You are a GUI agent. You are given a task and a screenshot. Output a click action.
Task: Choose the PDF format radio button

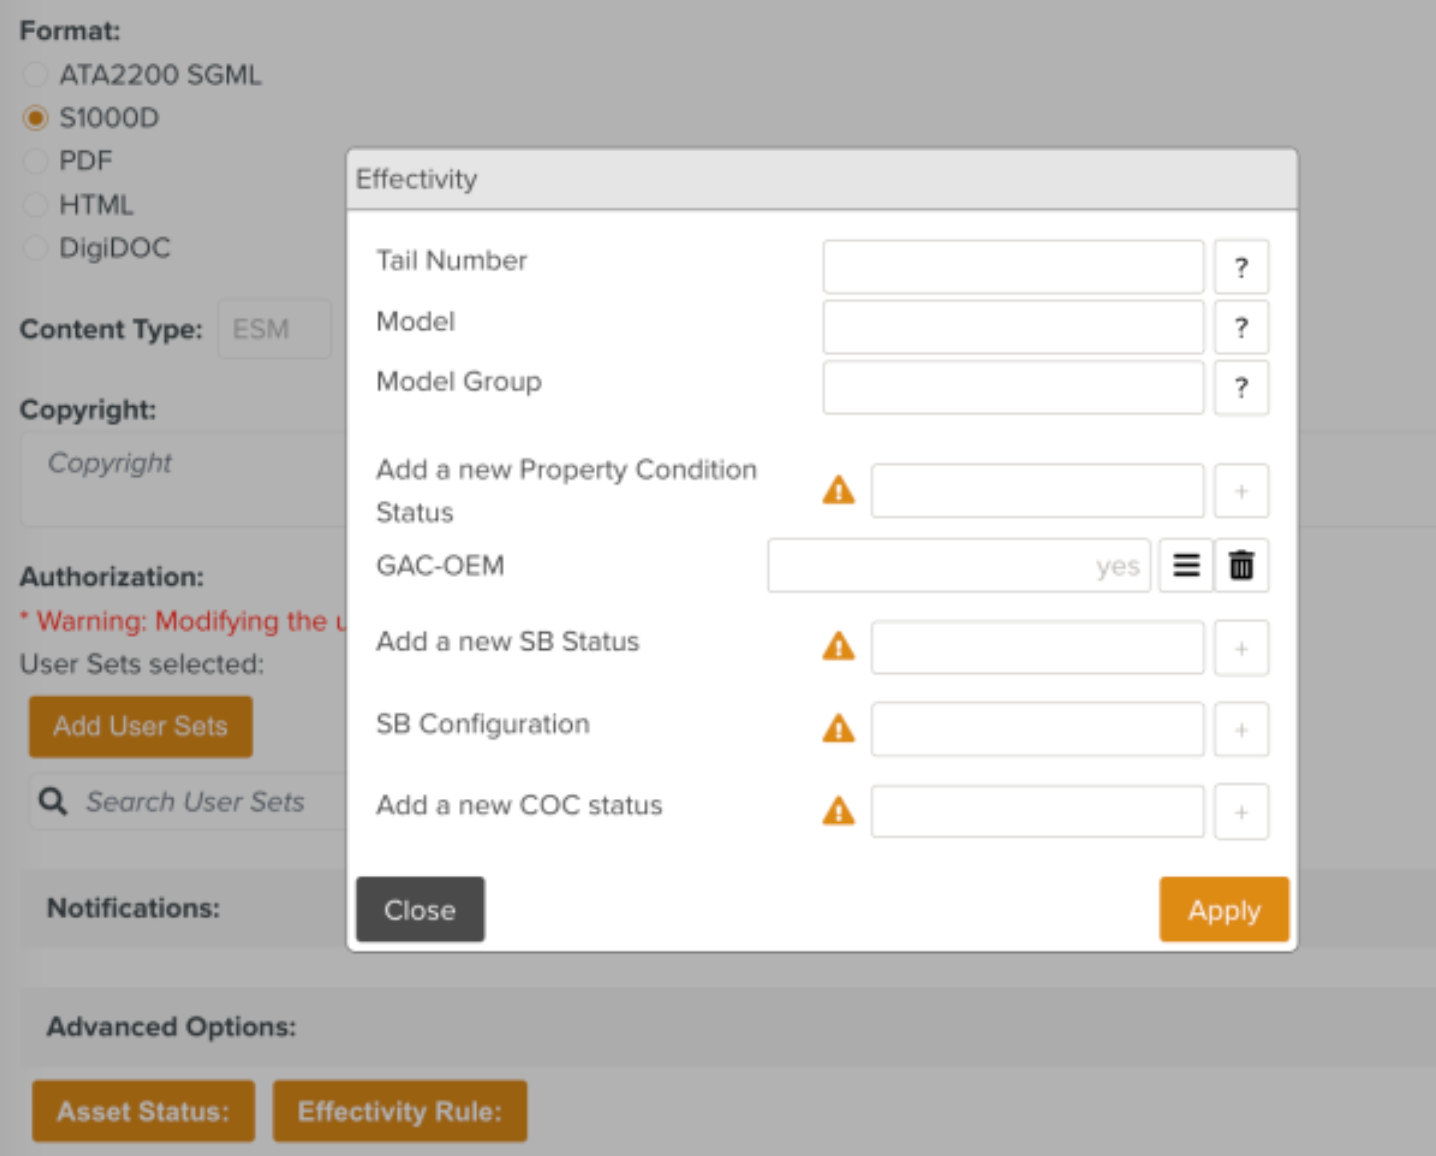[36, 161]
